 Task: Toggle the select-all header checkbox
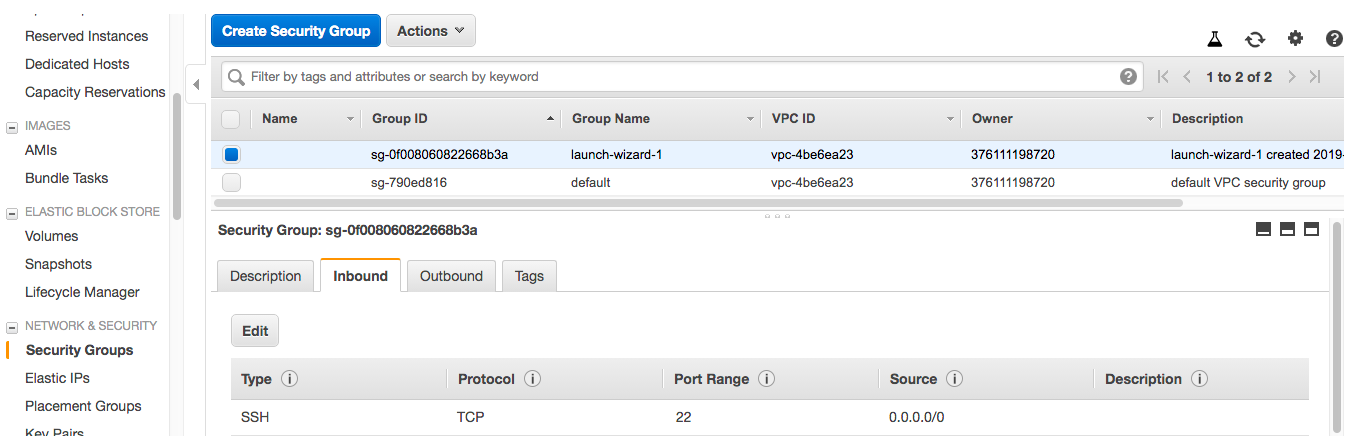click(231, 119)
